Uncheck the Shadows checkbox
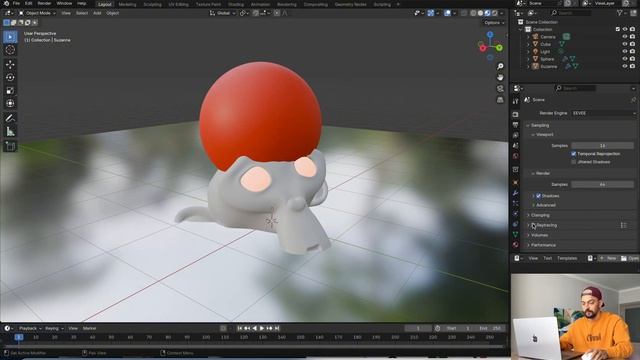 pyautogui.click(x=538, y=196)
